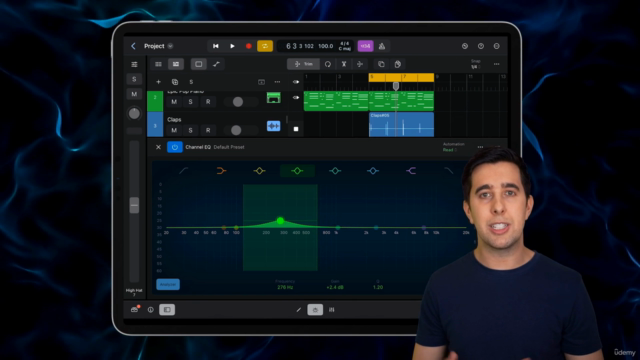Record-enable the Epic Pop Piano track
This screenshot has height=360, width=640.
(x=208, y=102)
